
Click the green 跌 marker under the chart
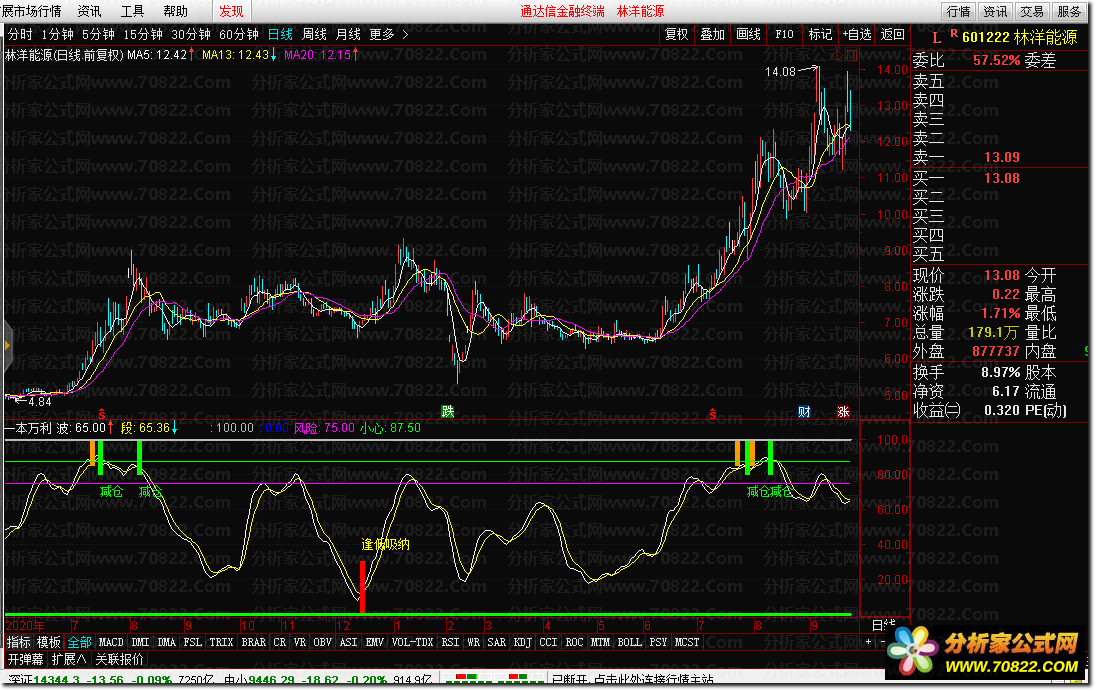[x=448, y=411]
